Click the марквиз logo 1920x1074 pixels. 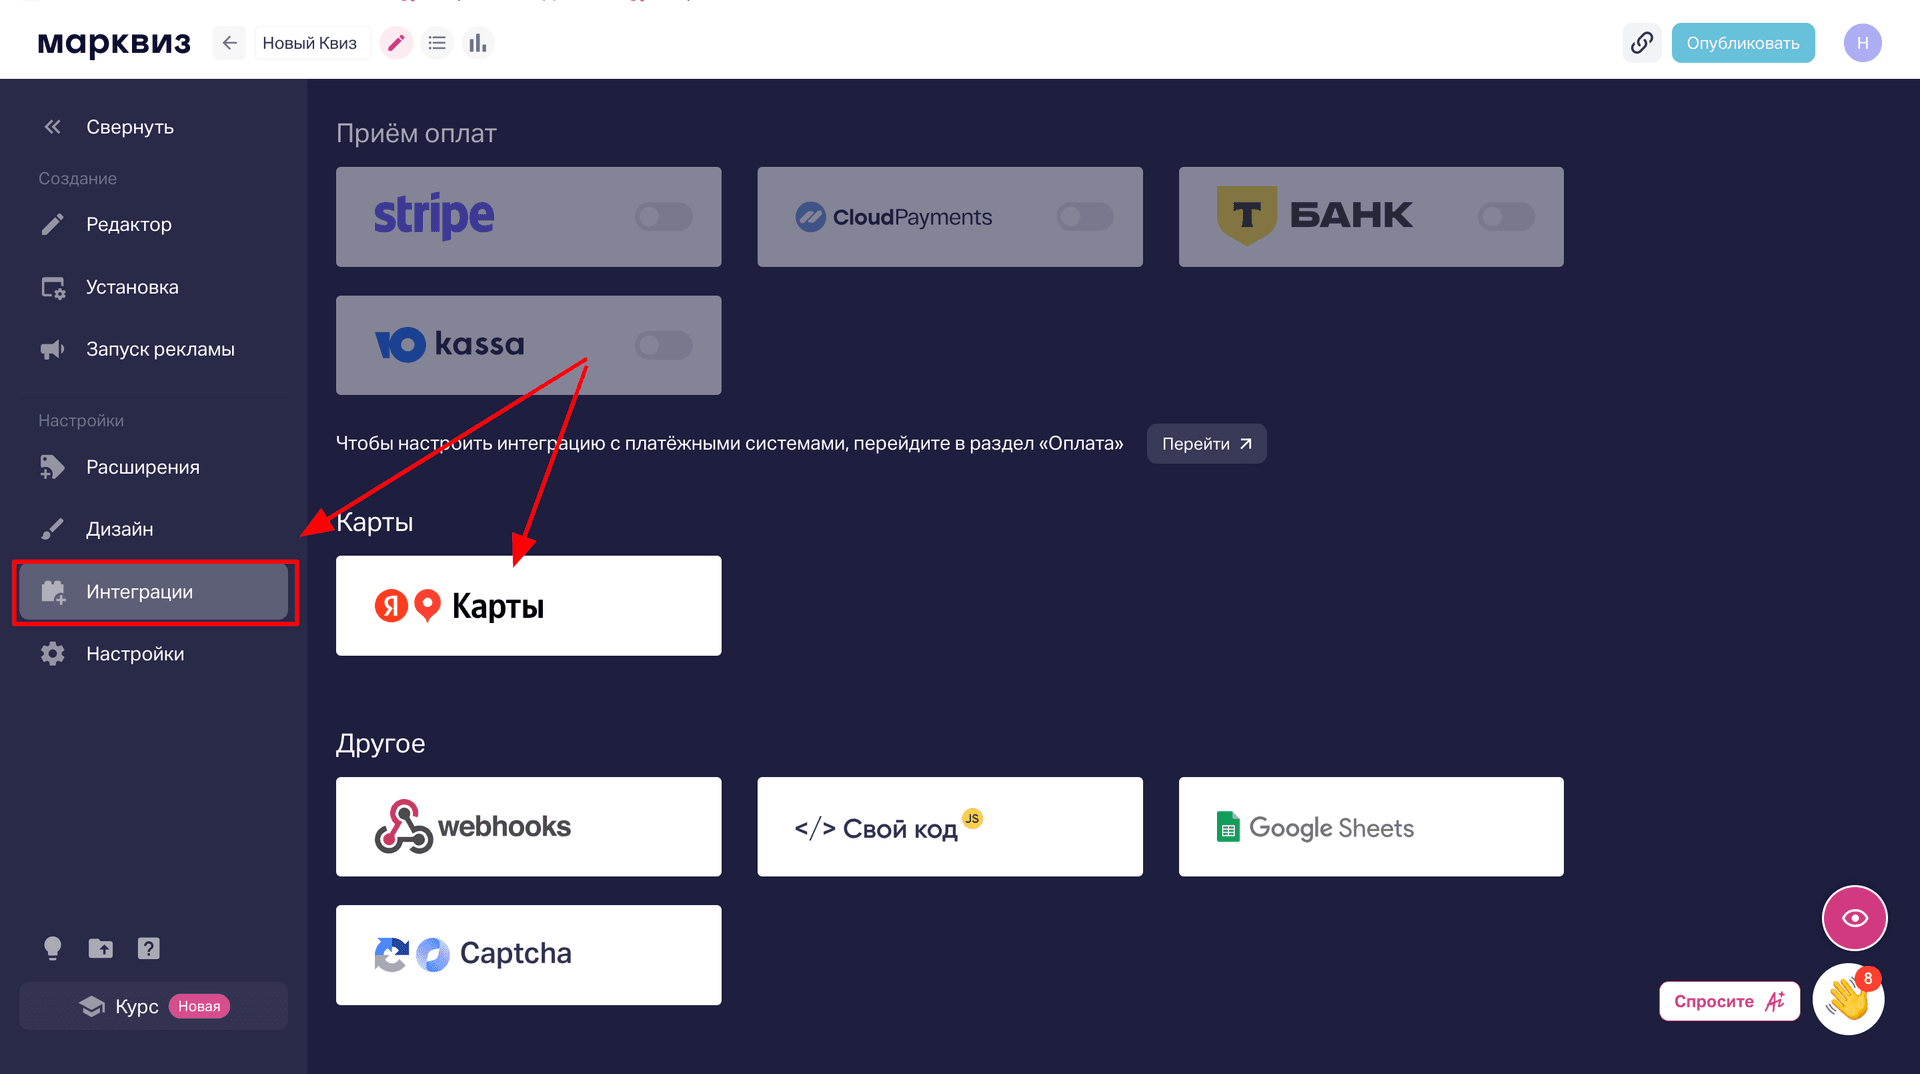point(114,43)
